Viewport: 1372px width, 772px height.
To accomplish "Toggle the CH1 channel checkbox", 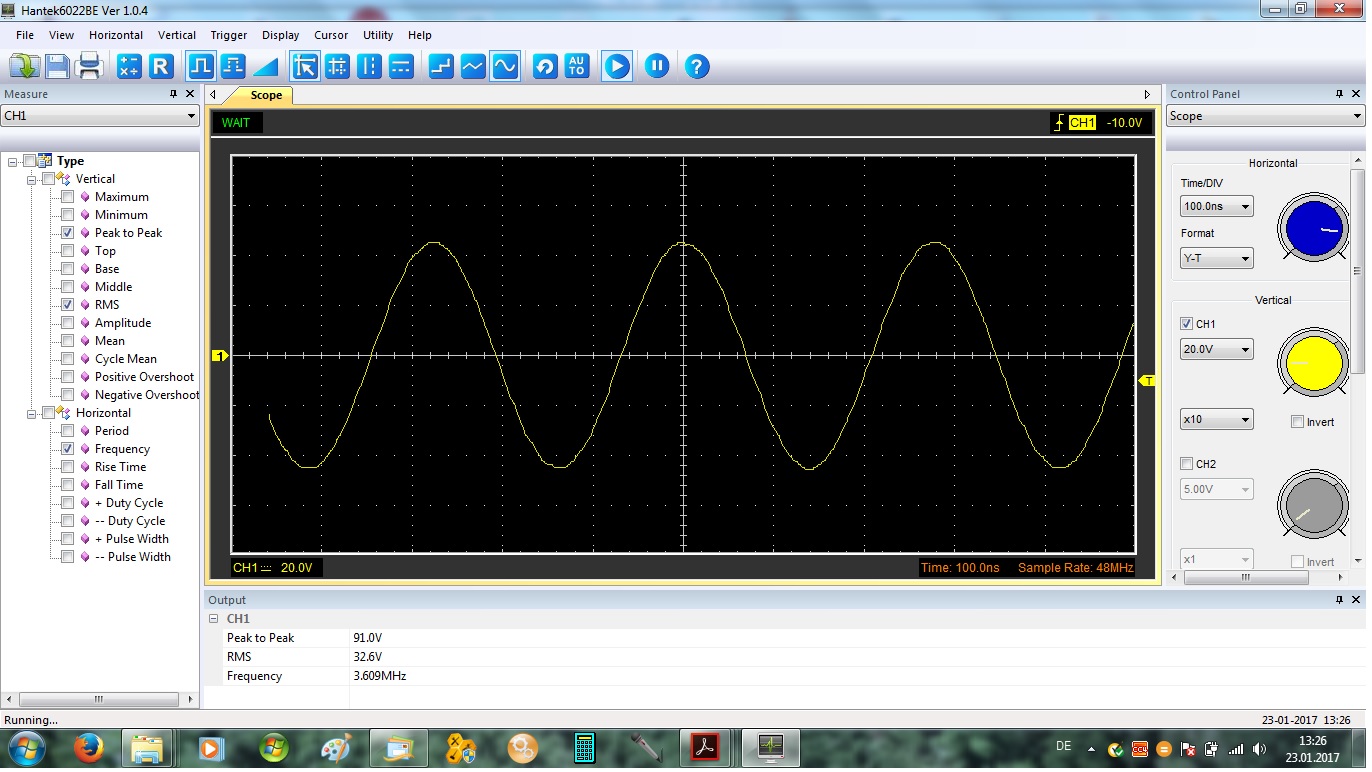I will 1186,324.
